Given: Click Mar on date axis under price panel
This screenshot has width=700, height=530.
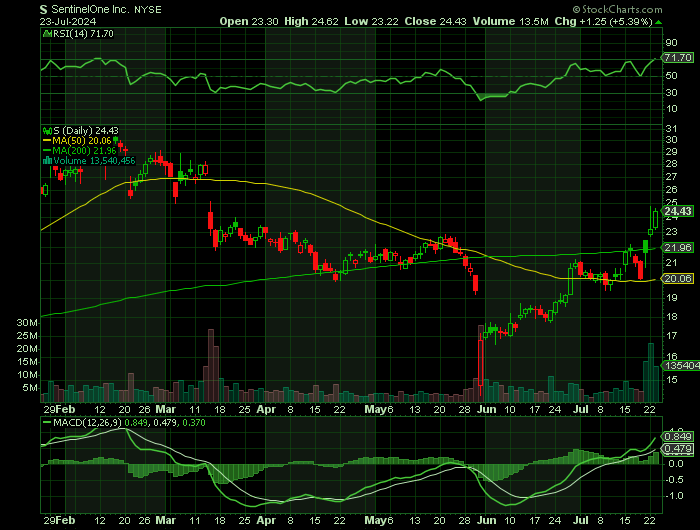Looking at the screenshot, I should coord(165,409).
